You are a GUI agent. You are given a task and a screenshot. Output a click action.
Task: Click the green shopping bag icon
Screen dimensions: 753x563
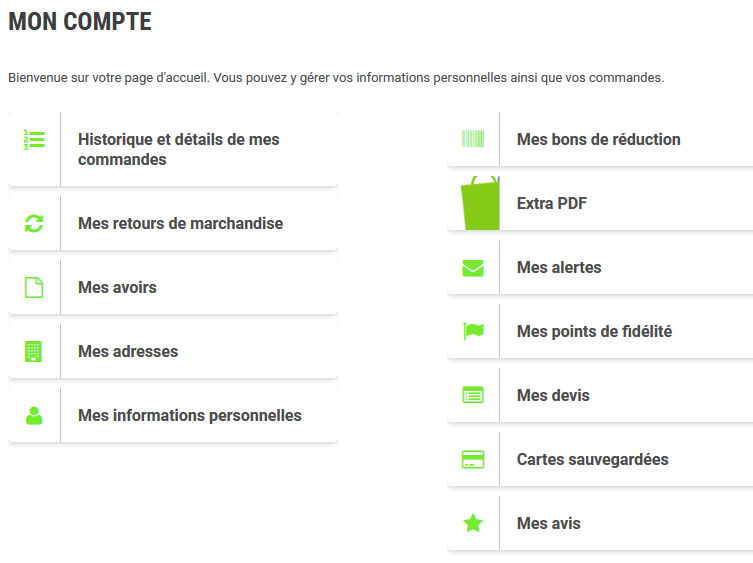[478, 203]
